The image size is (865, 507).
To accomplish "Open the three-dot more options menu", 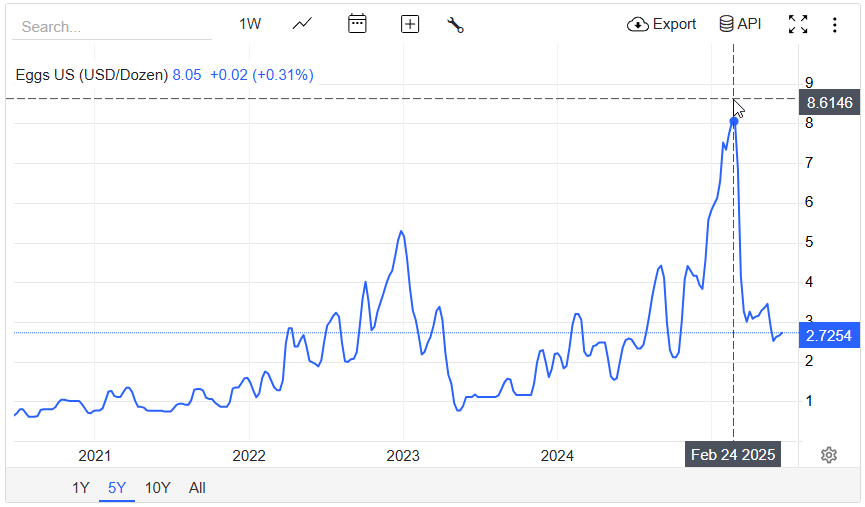I will click(835, 25).
